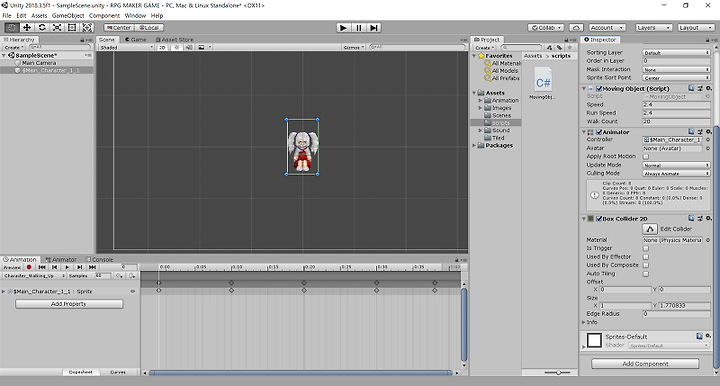Switch to the Console tab
Image resolution: width=720 pixels, height=386 pixels.
(x=100, y=259)
